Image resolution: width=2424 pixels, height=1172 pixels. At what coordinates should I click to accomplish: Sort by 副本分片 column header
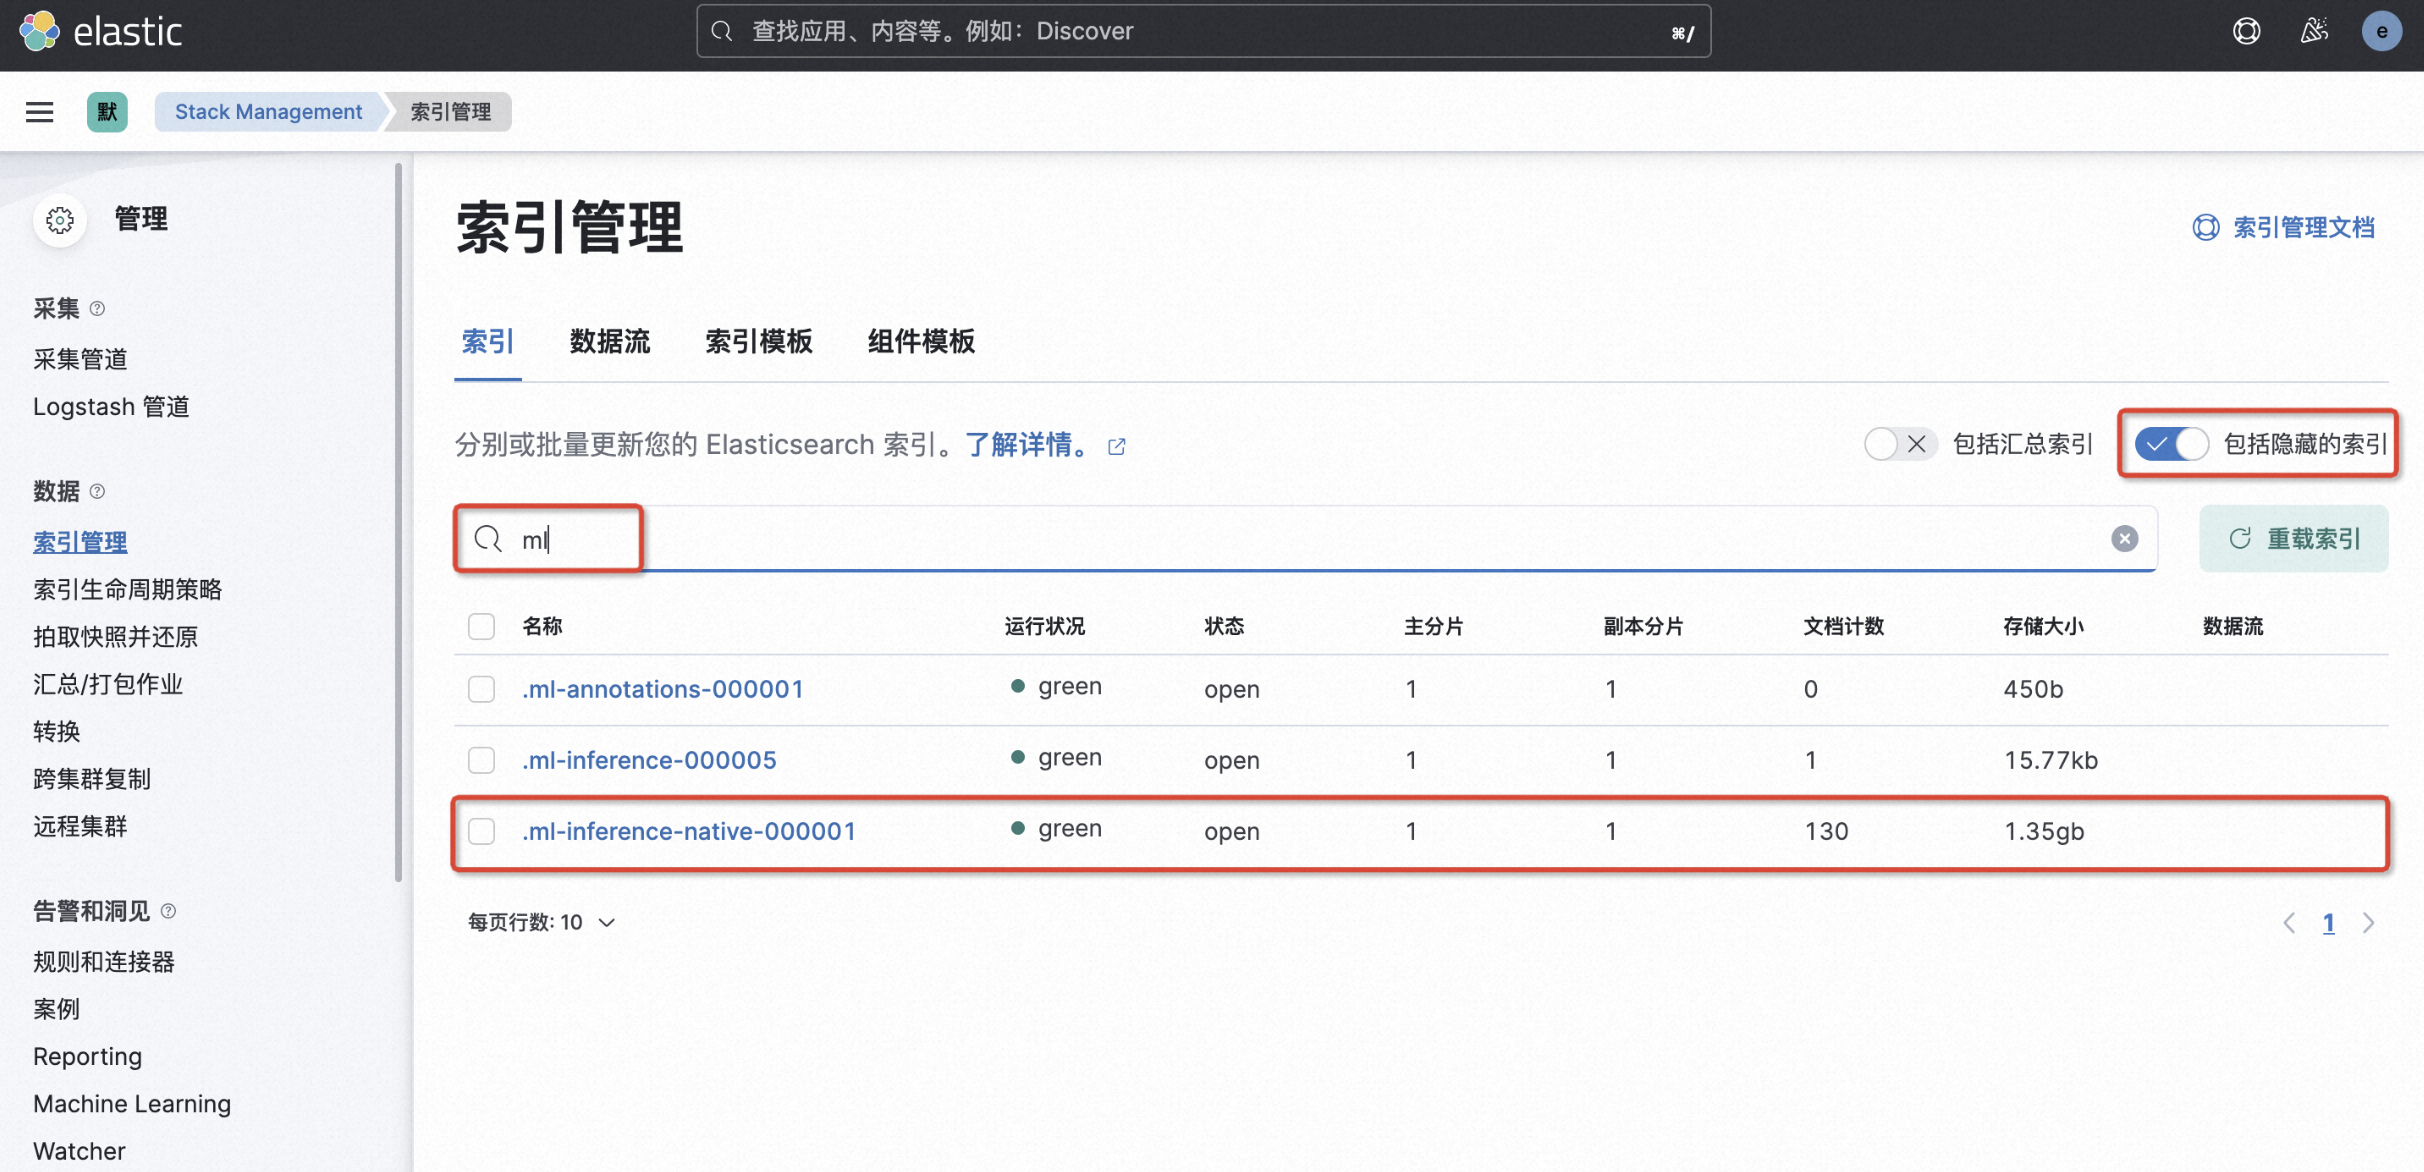click(x=1644, y=627)
